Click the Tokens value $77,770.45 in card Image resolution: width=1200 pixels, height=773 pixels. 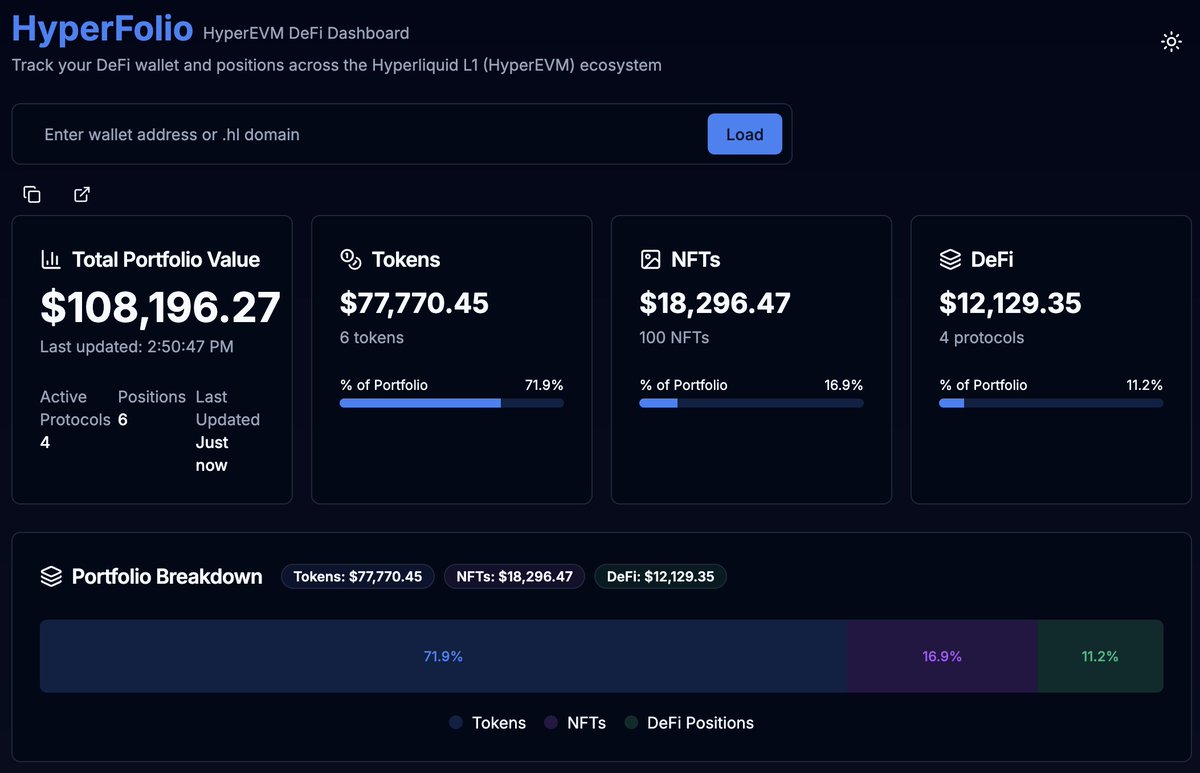[414, 302]
